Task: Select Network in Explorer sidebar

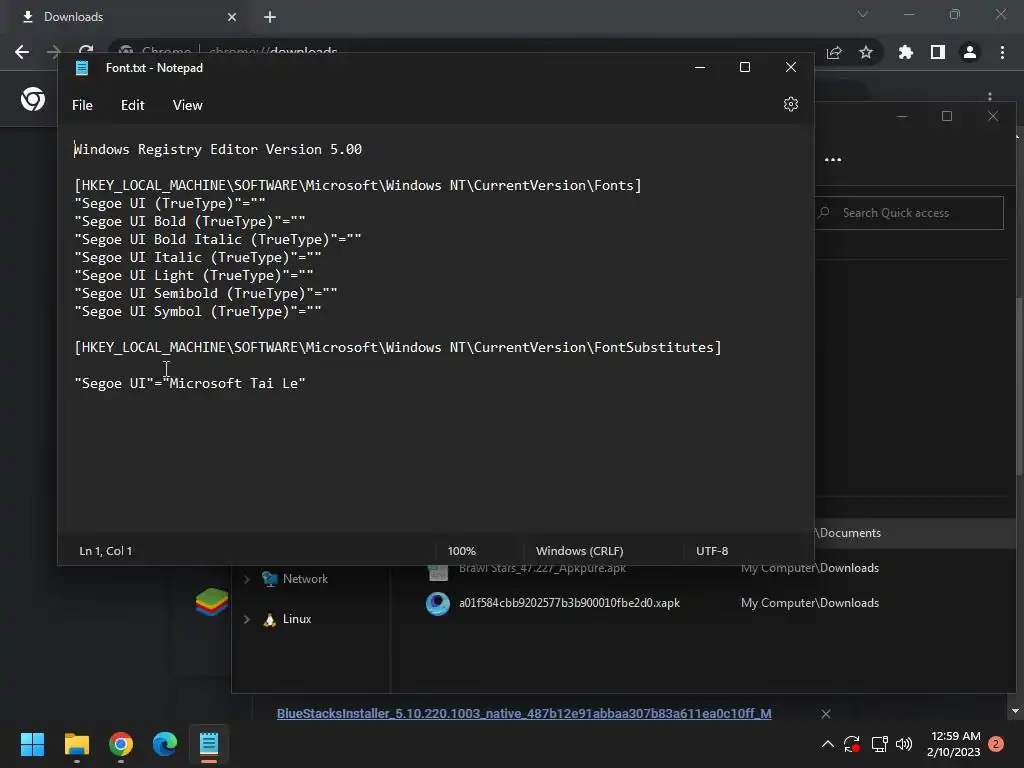Action: point(305,579)
